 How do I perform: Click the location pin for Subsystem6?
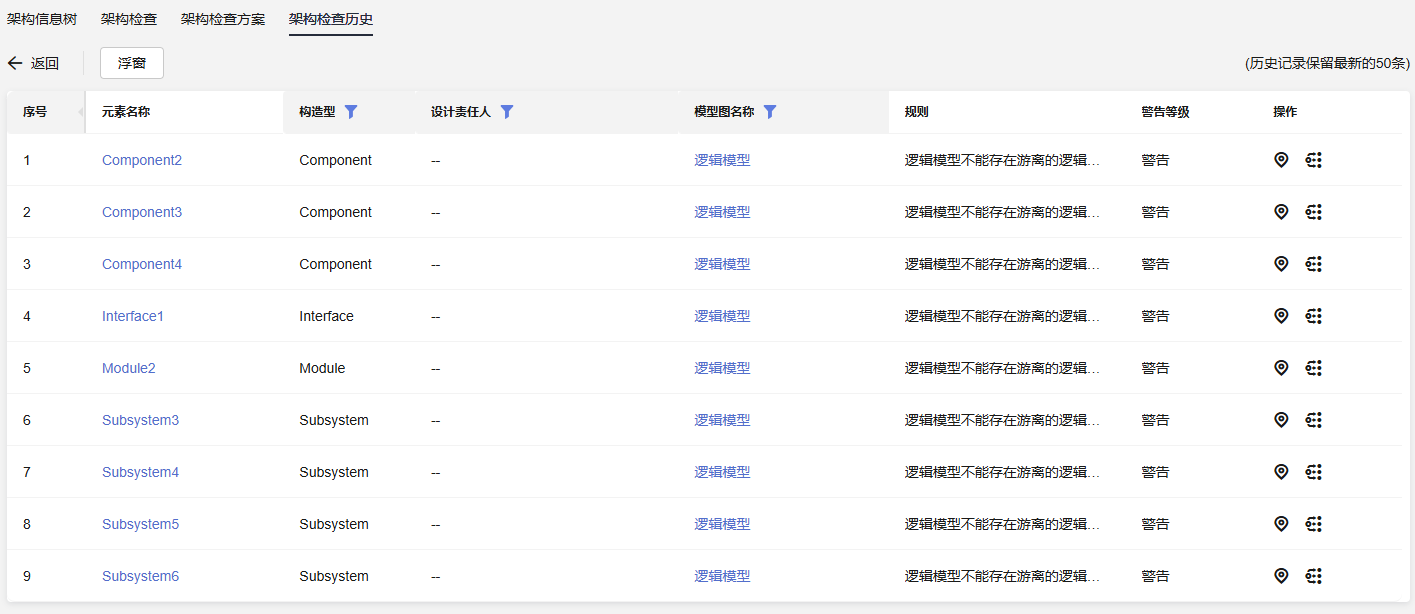coord(1281,576)
